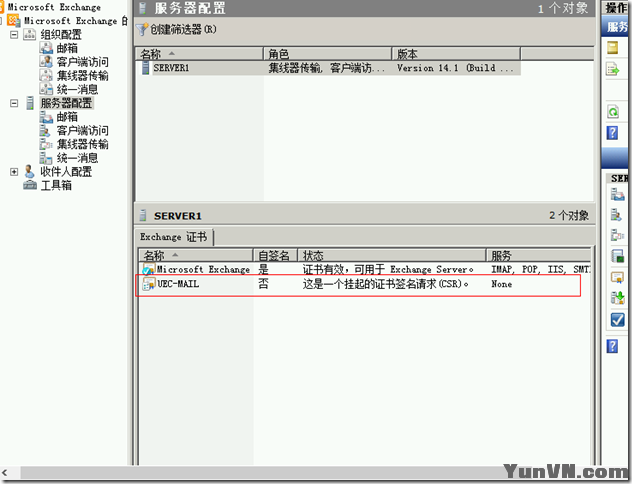Screen dimensions: 632x484
Task: Click the certificate icon of the Microsoft Exchange row
Action: (149, 269)
